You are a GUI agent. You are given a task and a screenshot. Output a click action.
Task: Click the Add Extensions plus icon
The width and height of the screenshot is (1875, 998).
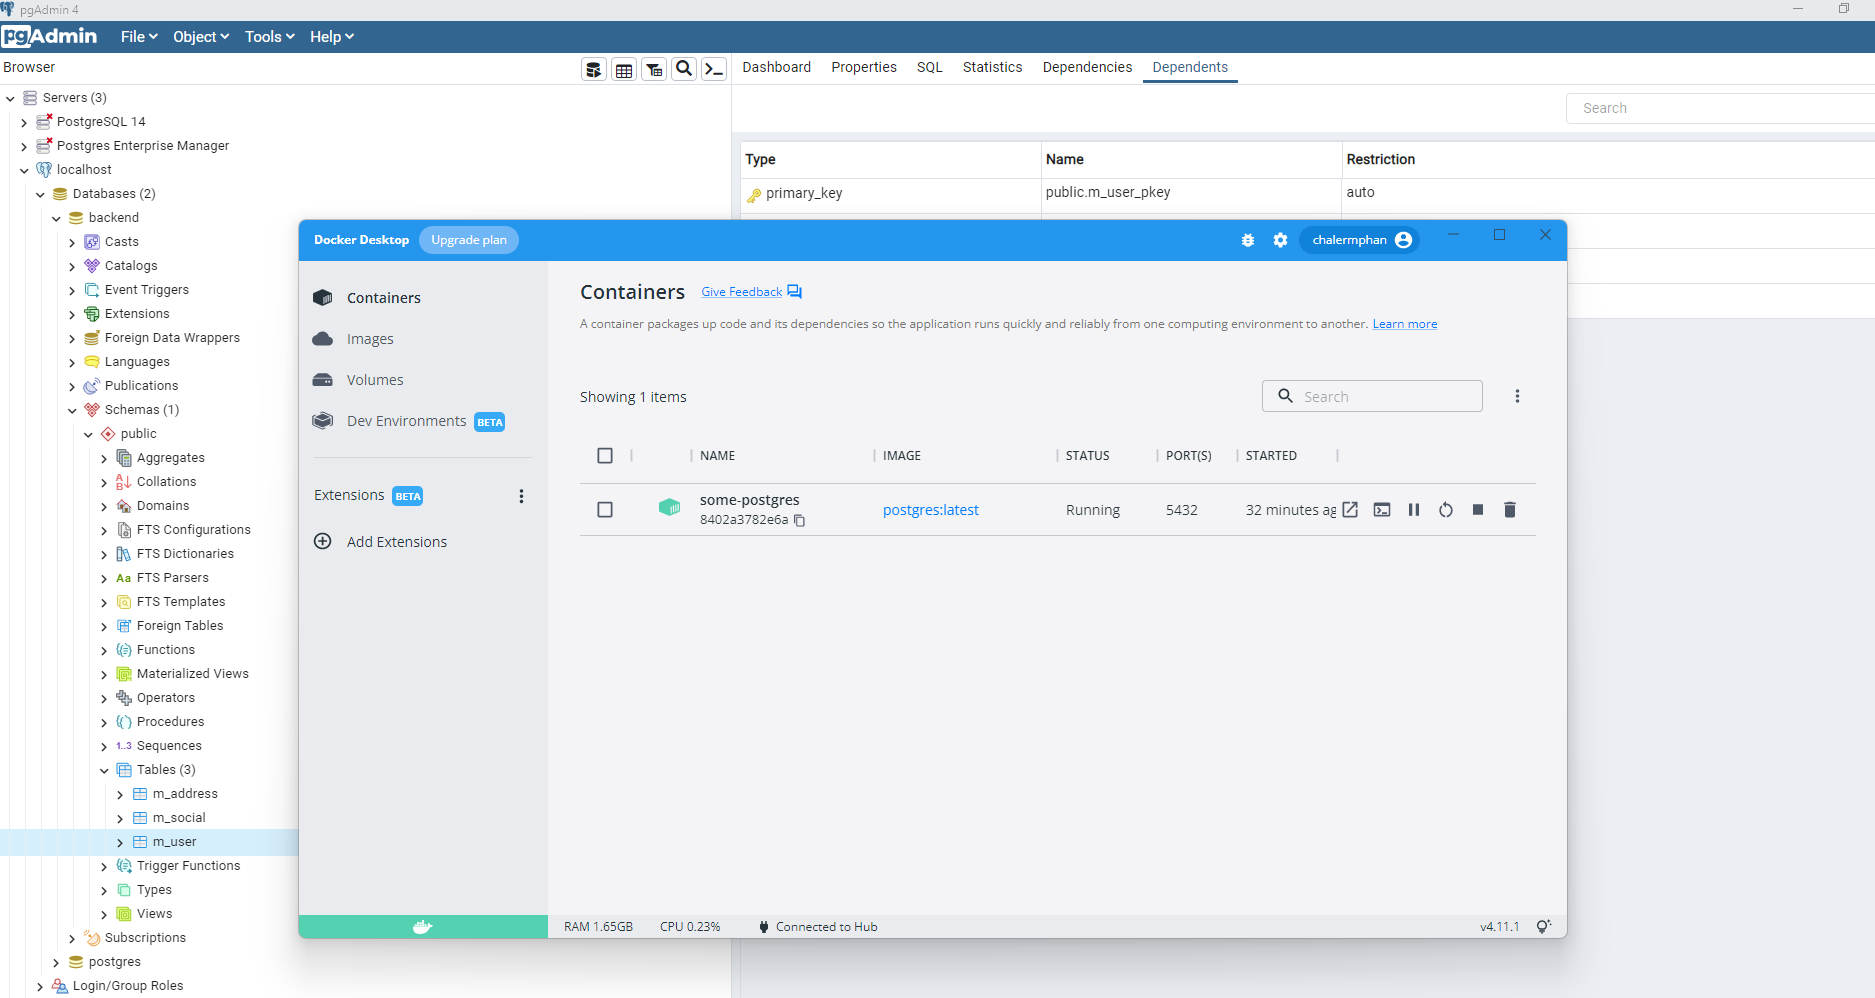323,541
